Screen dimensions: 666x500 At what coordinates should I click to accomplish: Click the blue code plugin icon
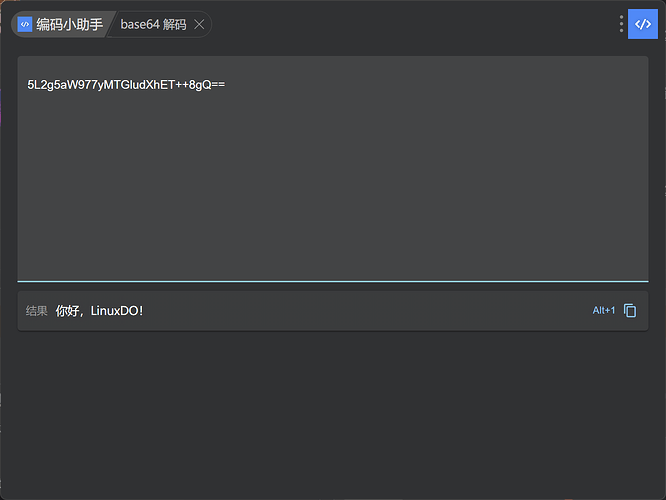pyautogui.click(x=643, y=24)
